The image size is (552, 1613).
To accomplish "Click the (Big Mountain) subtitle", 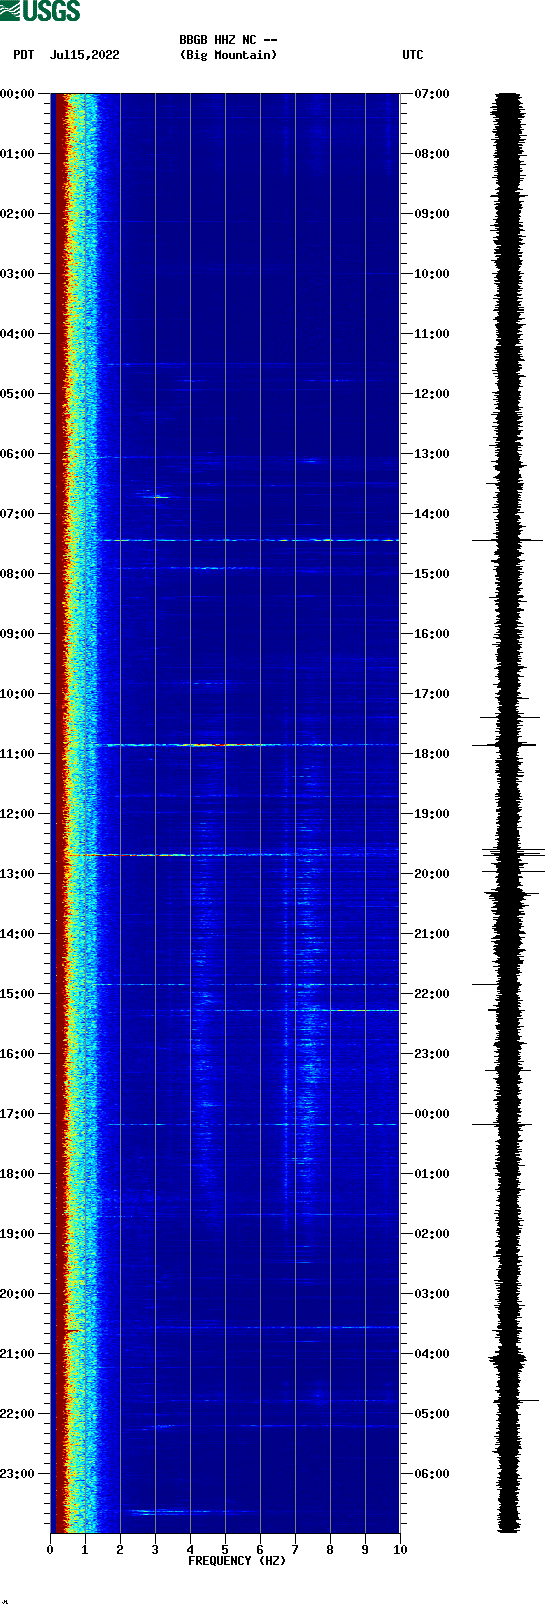I will 228,55.
